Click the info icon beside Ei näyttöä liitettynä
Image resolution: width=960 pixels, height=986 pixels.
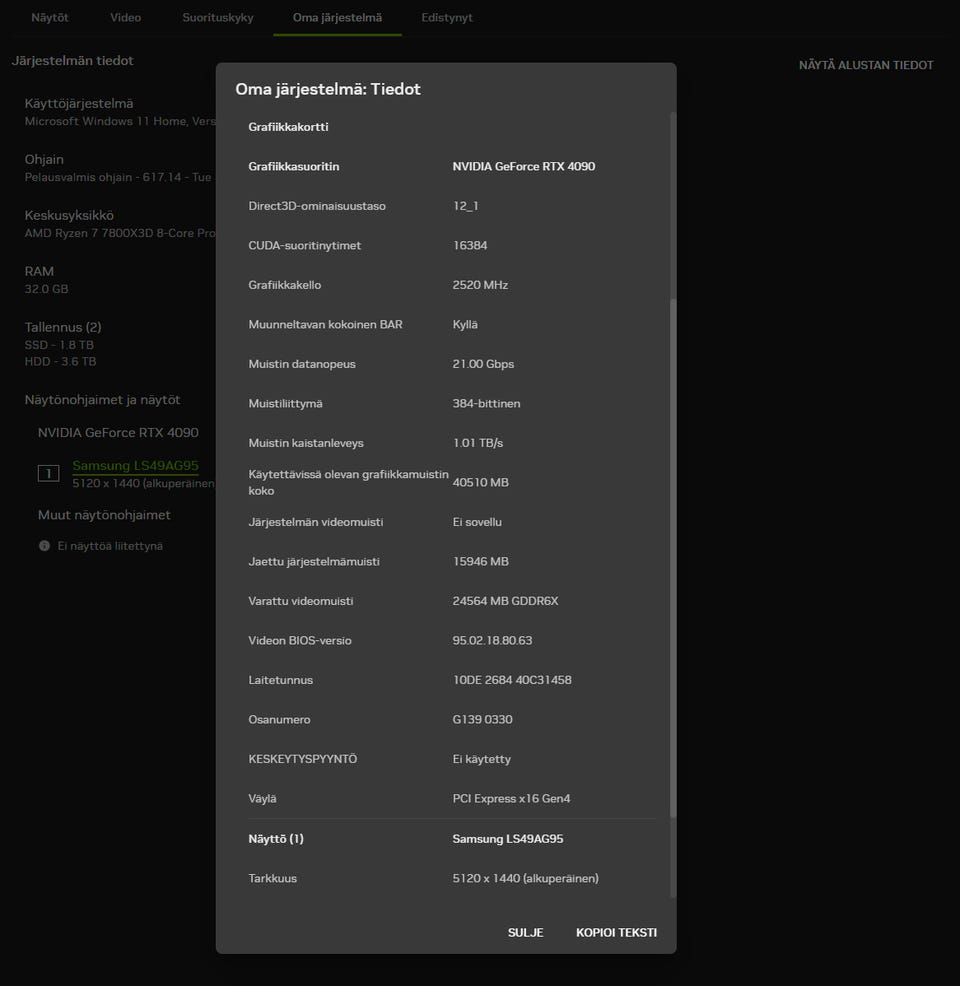point(44,546)
